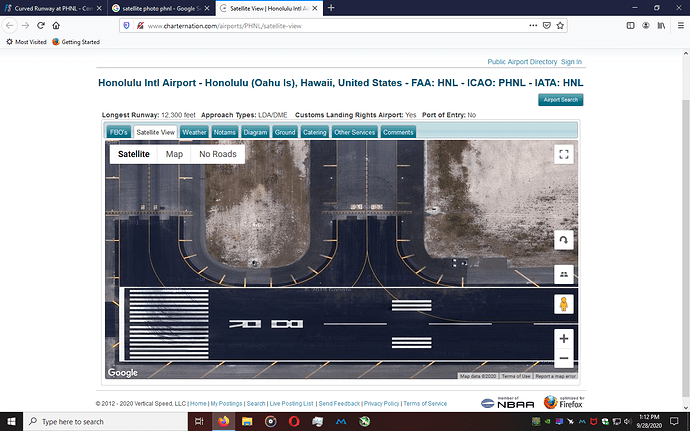Open the Windows Start menu
The image size is (690, 431).
11,422
